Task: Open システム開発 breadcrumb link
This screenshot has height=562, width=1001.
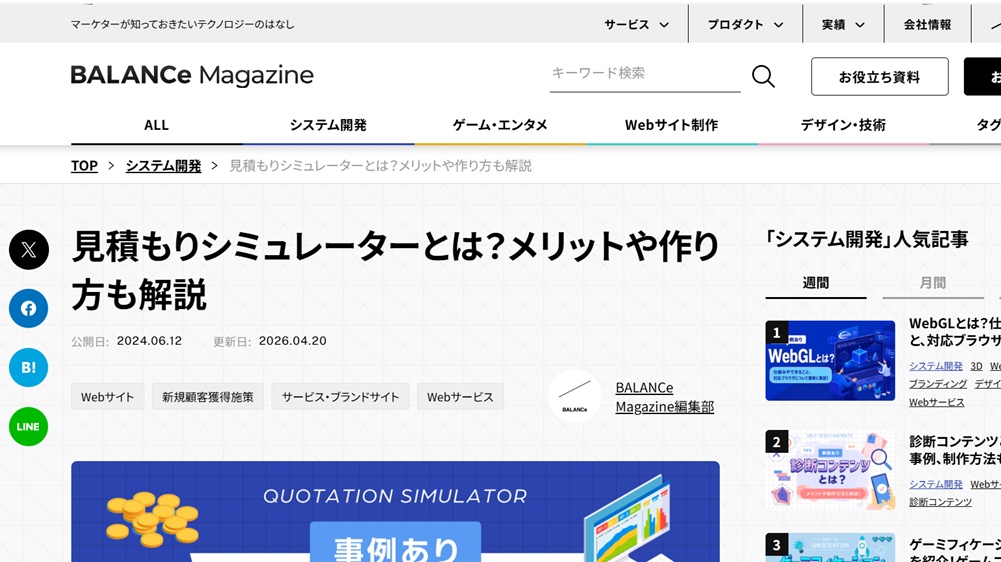Action: click(x=163, y=166)
